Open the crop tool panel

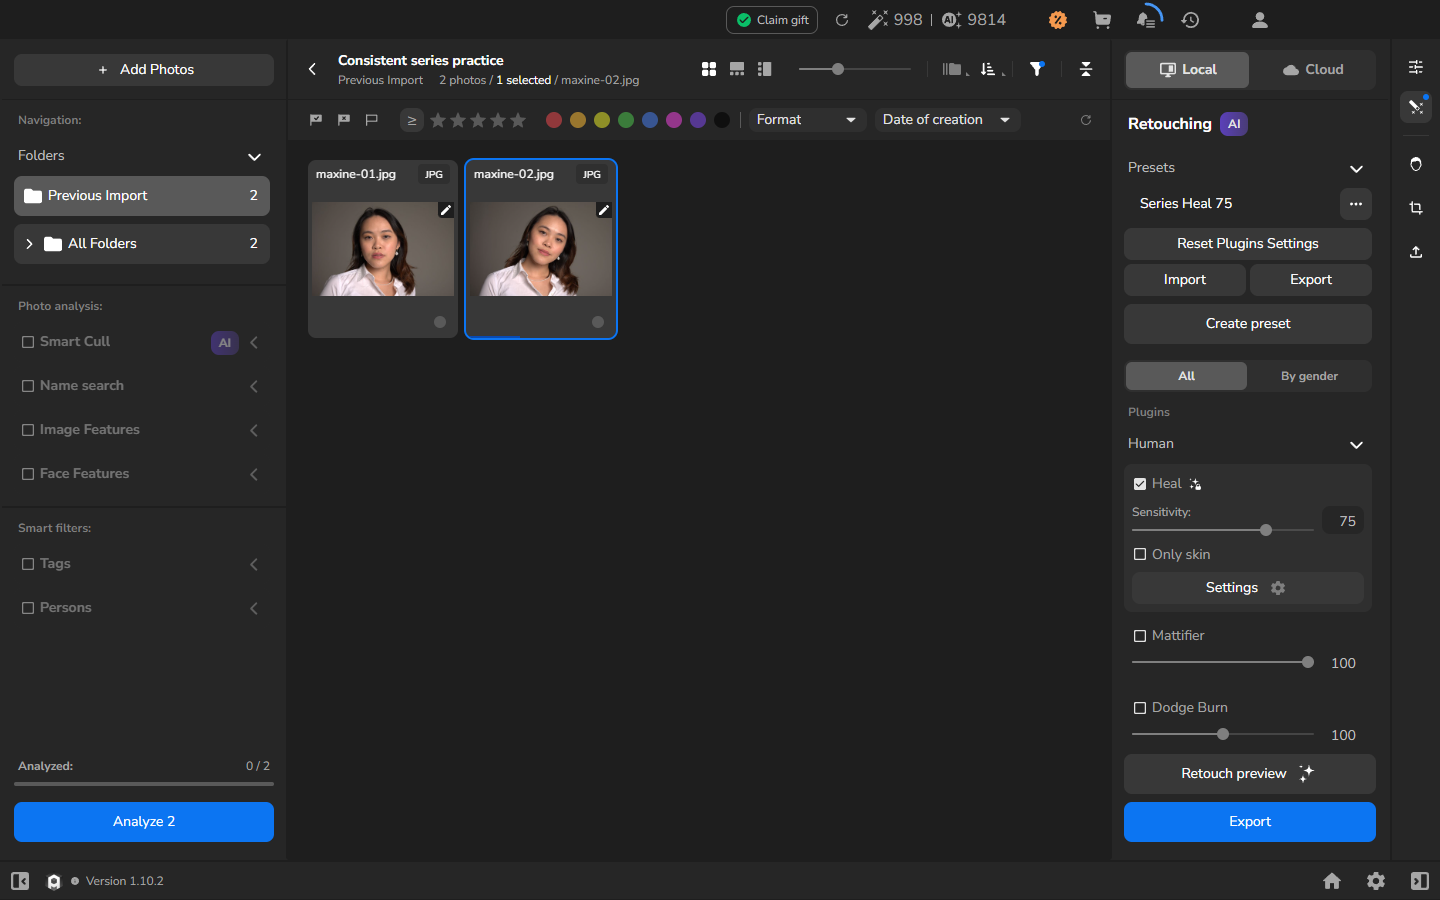[x=1416, y=208]
